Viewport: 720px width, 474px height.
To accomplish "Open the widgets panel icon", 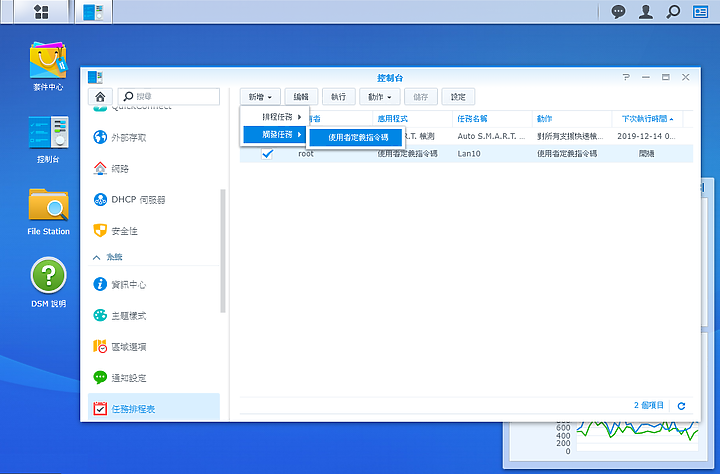I will 700,11.
